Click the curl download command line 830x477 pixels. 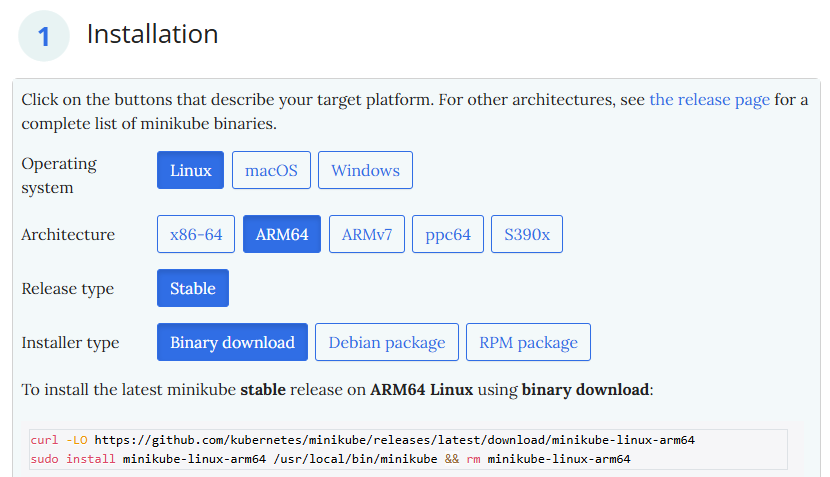pos(363,440)
